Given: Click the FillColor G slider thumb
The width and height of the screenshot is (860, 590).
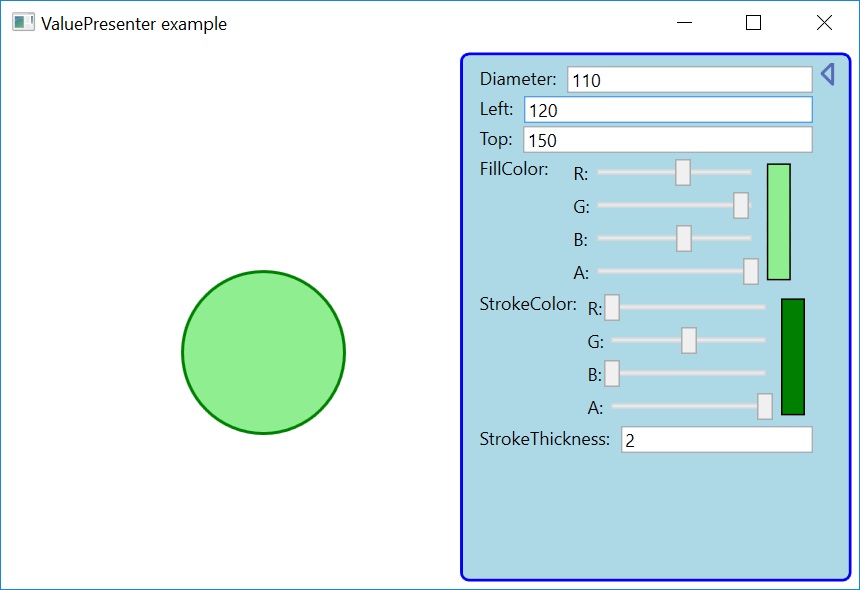Looking at the screenshot, I should [x=741, y=206].
